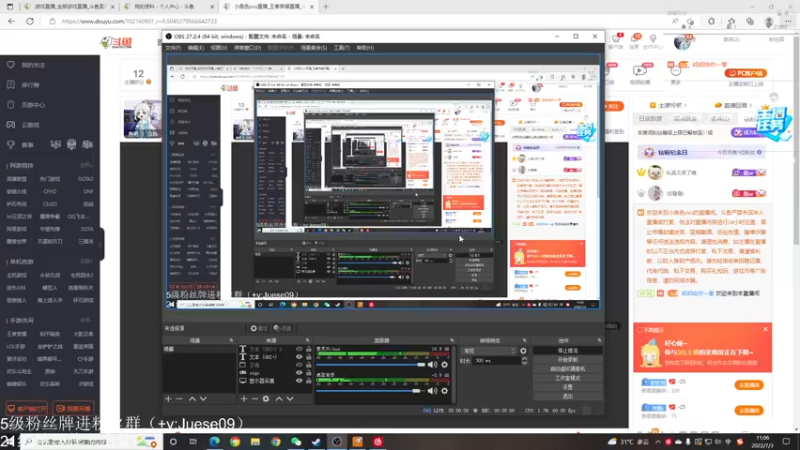Toggle visibility of display capture source
This screenshot has height=450, width=800.
pyautogui.click(x=299, y=381)
